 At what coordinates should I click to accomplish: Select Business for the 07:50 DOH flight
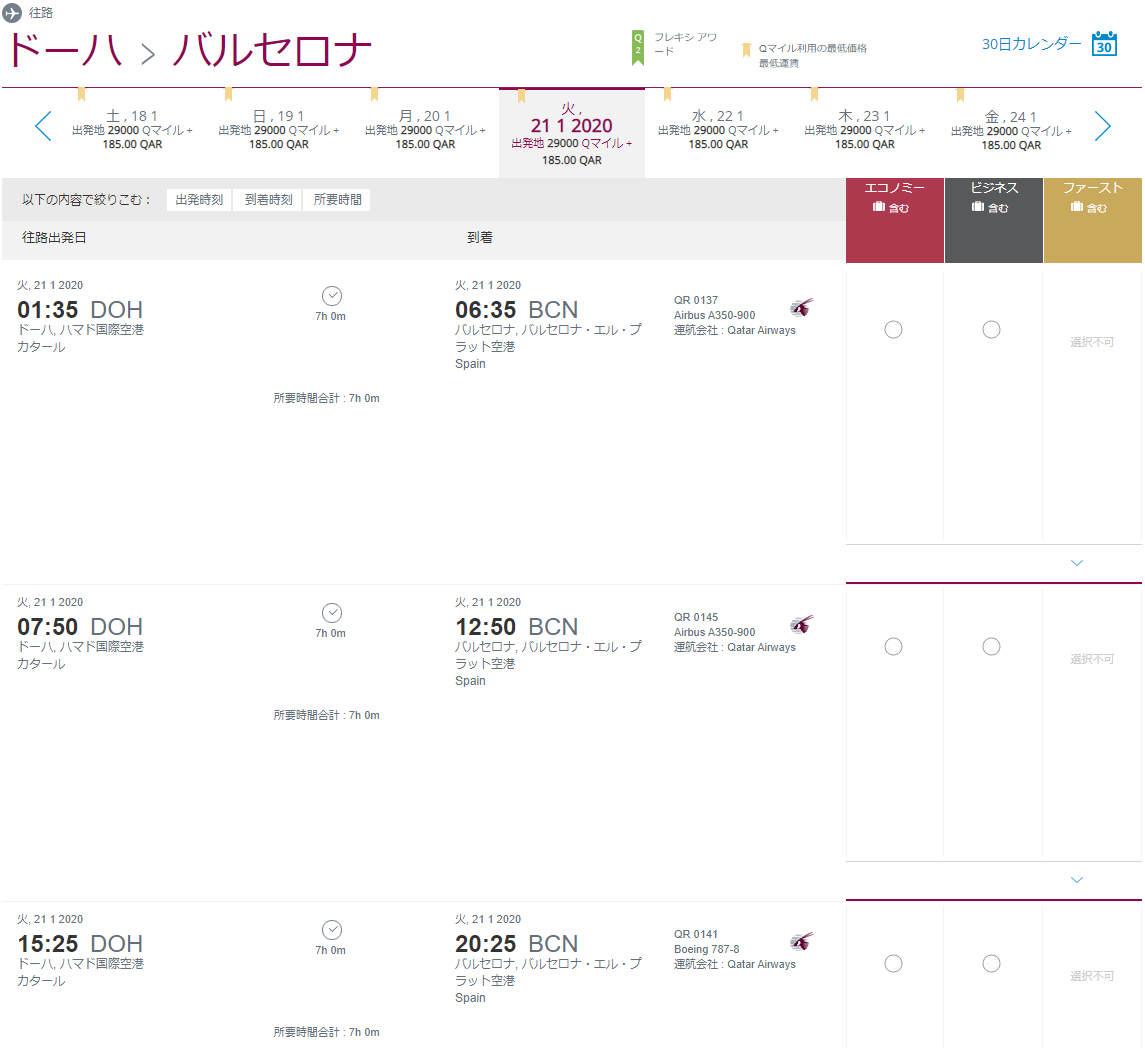click(991, 647)
